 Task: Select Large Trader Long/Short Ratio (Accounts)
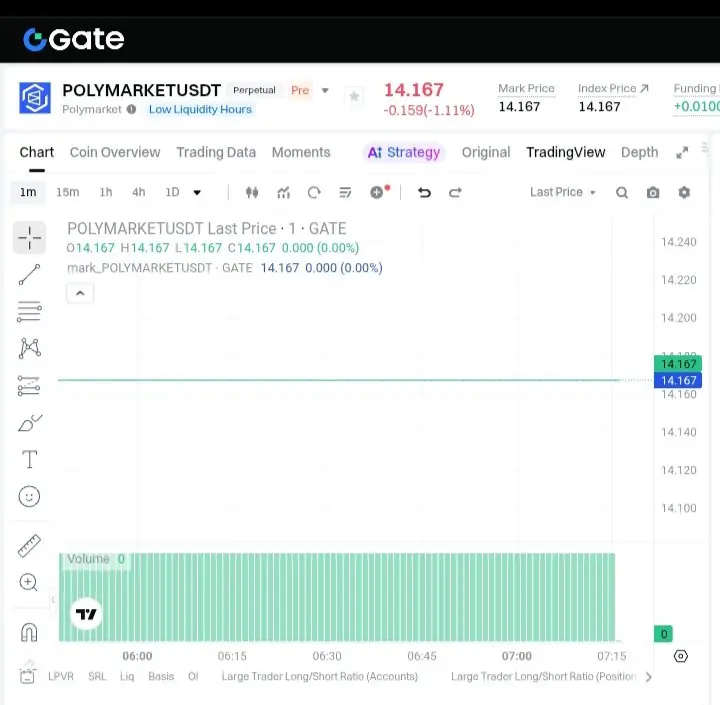(x=320, y=676)
